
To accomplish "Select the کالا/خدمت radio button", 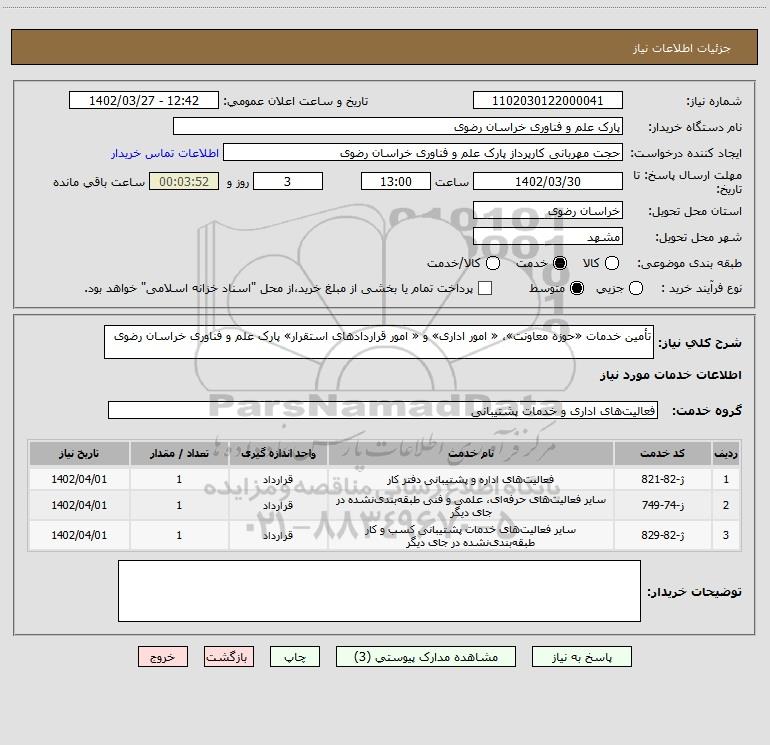I will click(x=493, y=263).
